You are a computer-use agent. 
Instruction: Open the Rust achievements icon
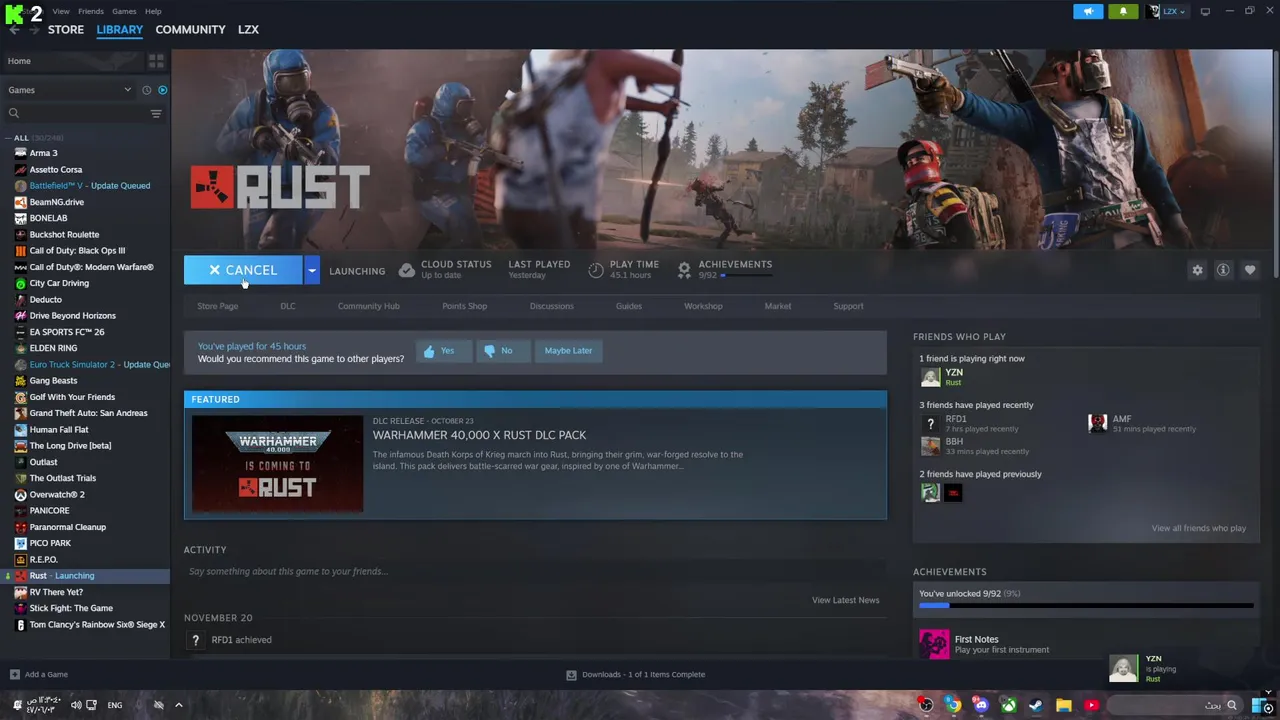684,270
